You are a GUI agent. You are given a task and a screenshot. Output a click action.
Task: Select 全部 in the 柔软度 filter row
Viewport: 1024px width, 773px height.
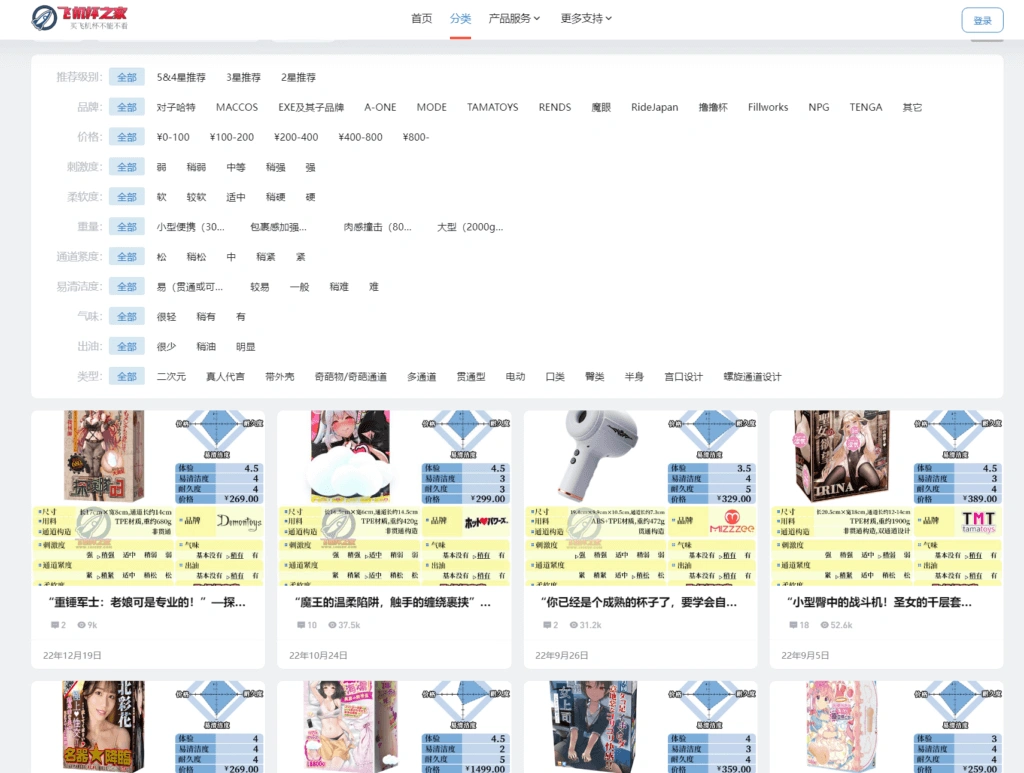click(127, 197)
